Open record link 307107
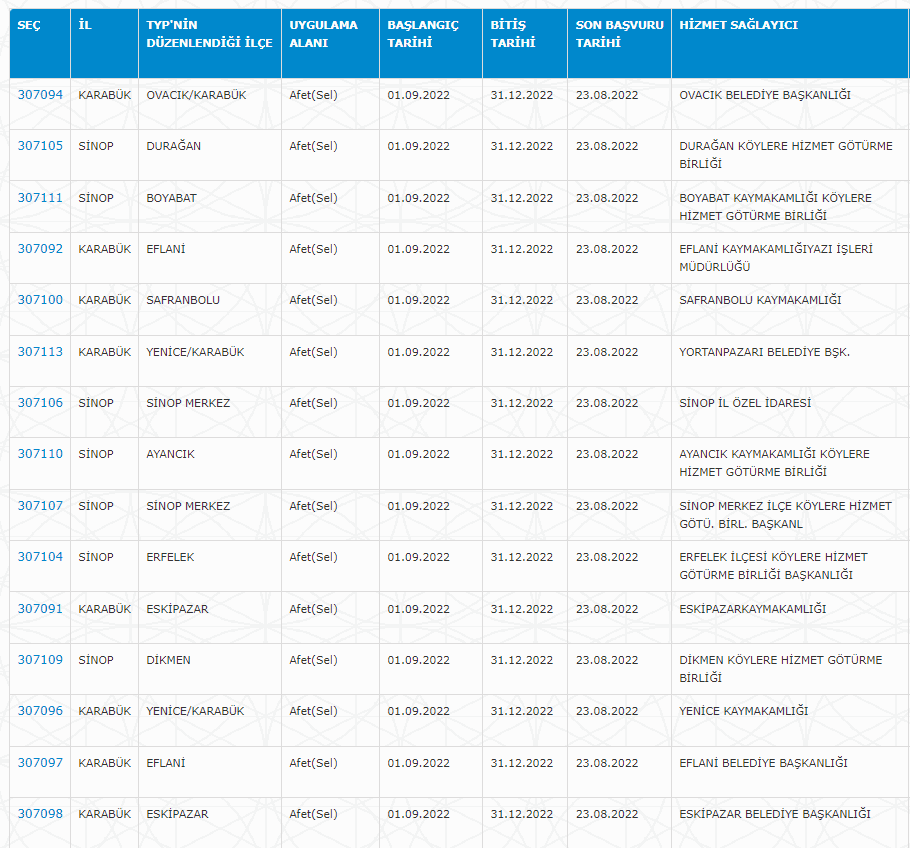Image resolution: width=910 pixels, height=848 pixels. (x=40, y=506)
